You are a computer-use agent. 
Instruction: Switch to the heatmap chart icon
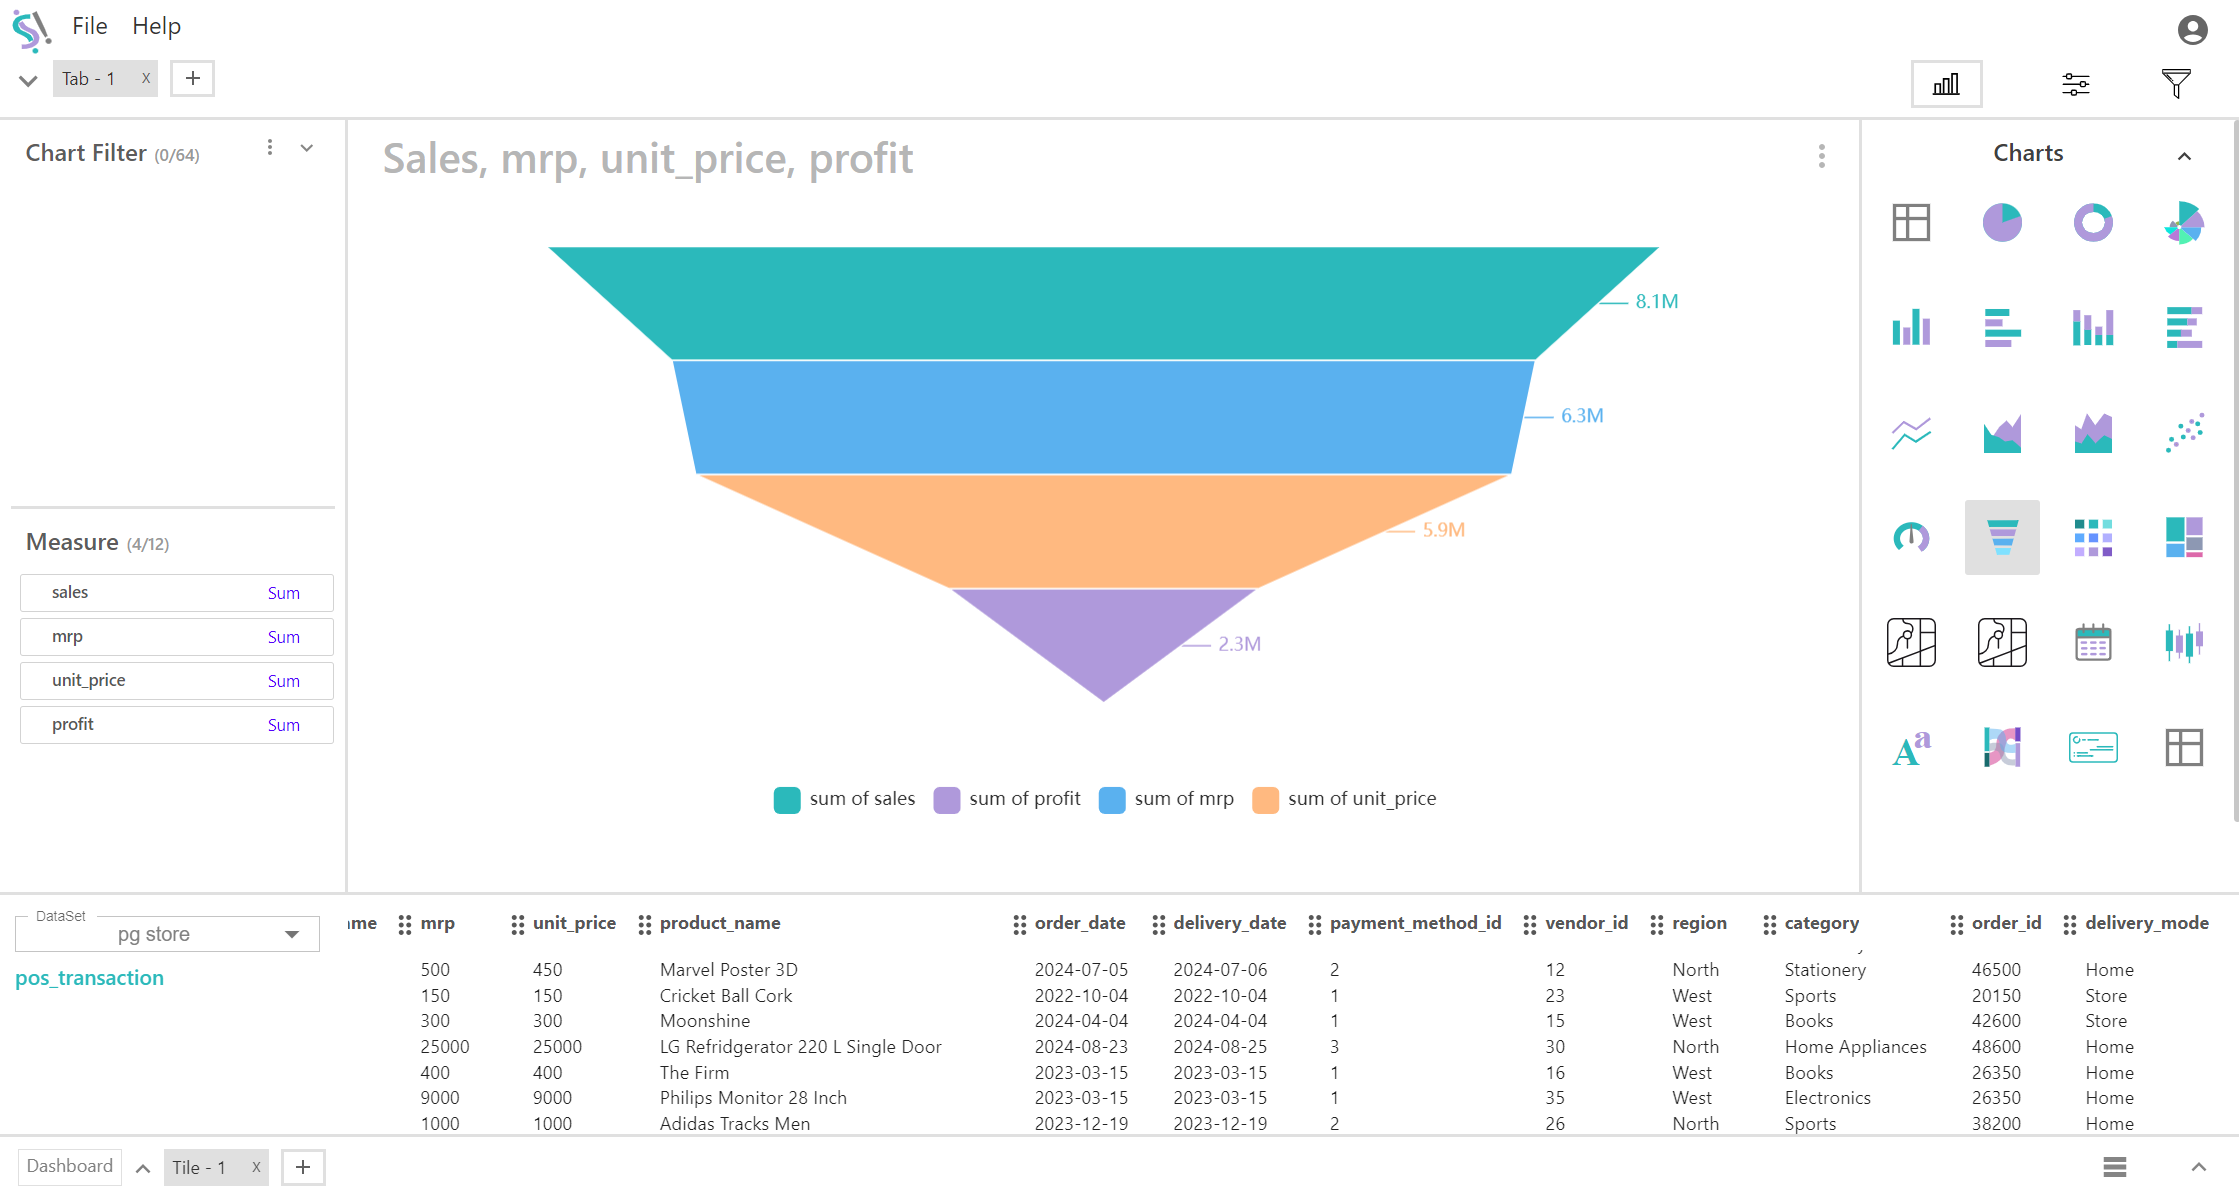click(2093, 538)
